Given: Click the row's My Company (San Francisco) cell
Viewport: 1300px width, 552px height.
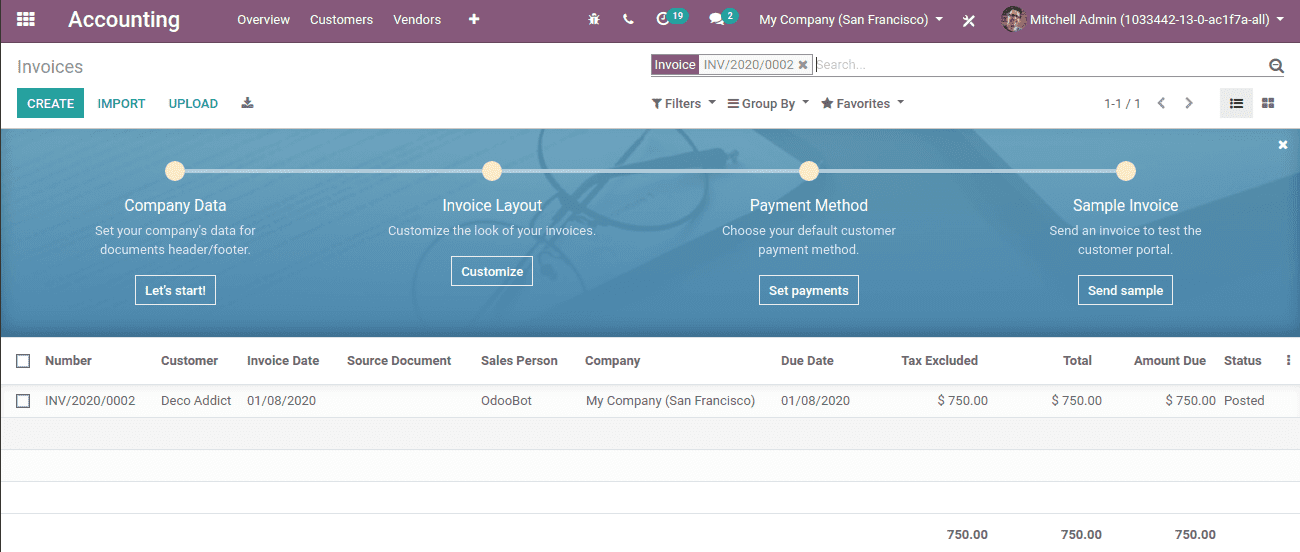Looking at the screenshot, I should coord(670,401).
